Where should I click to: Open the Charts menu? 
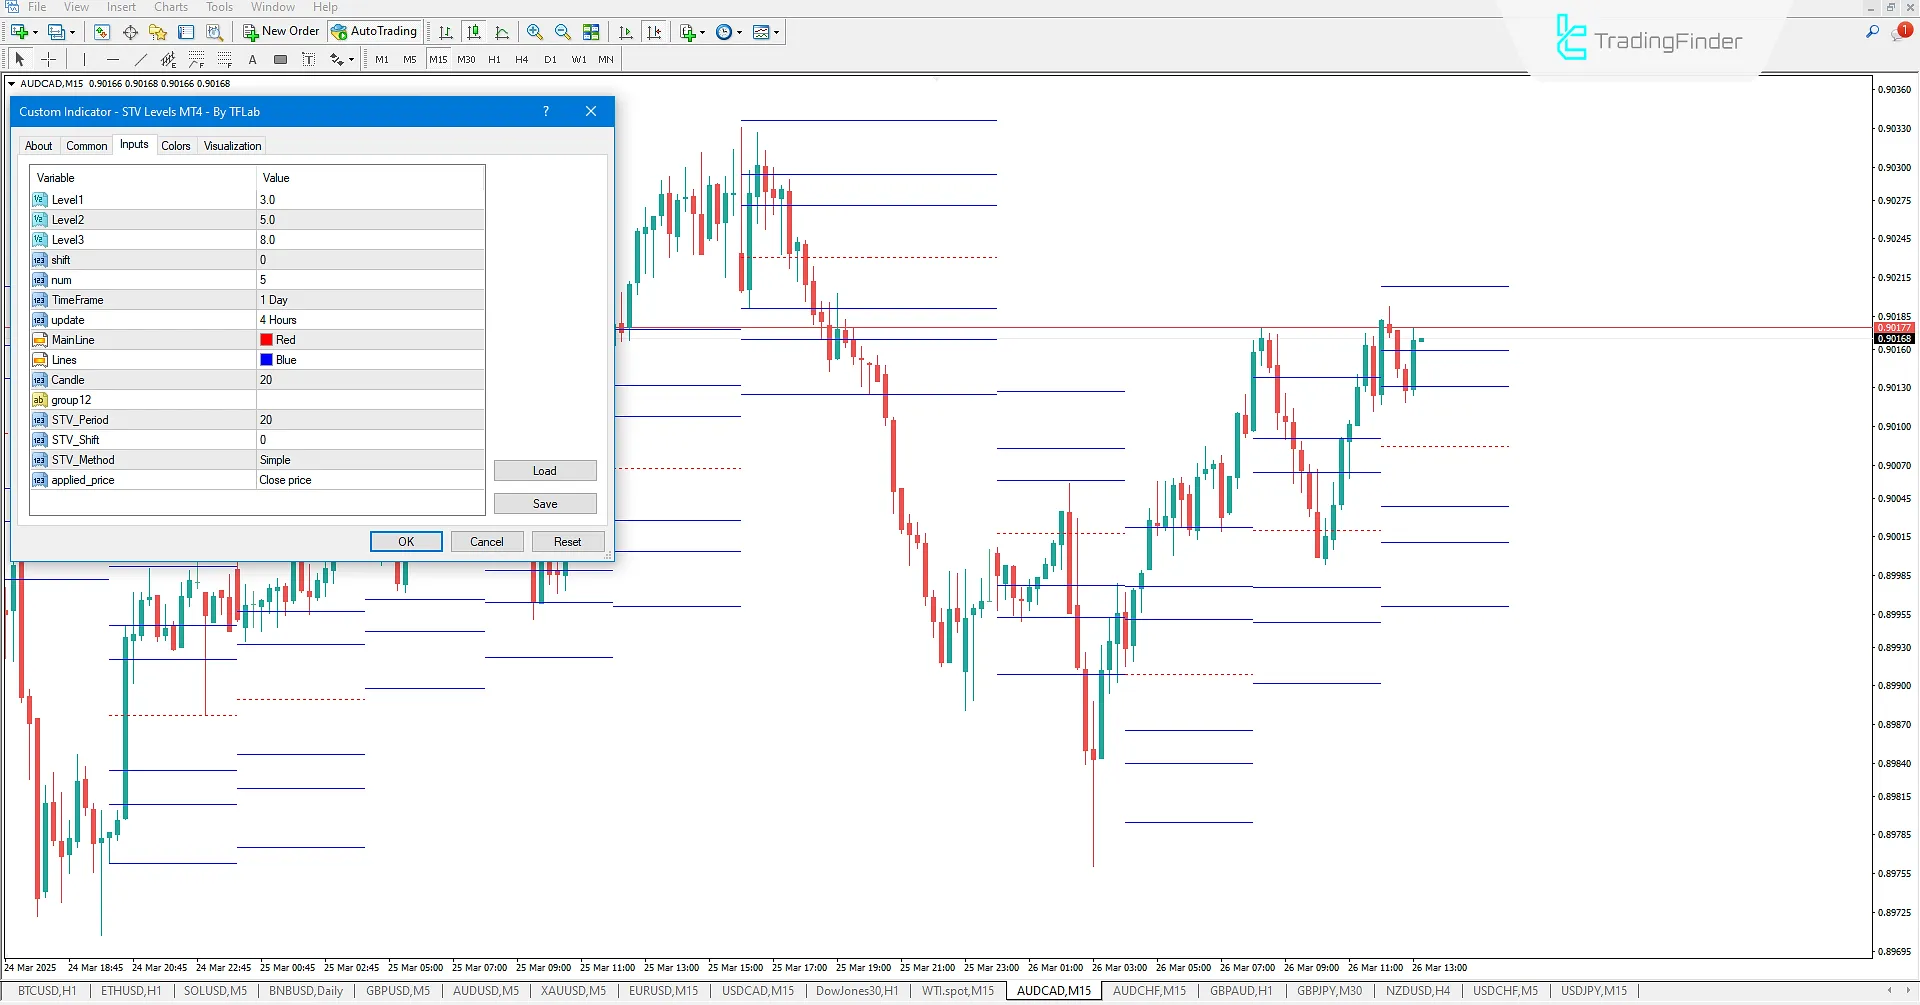pos(170,7)
